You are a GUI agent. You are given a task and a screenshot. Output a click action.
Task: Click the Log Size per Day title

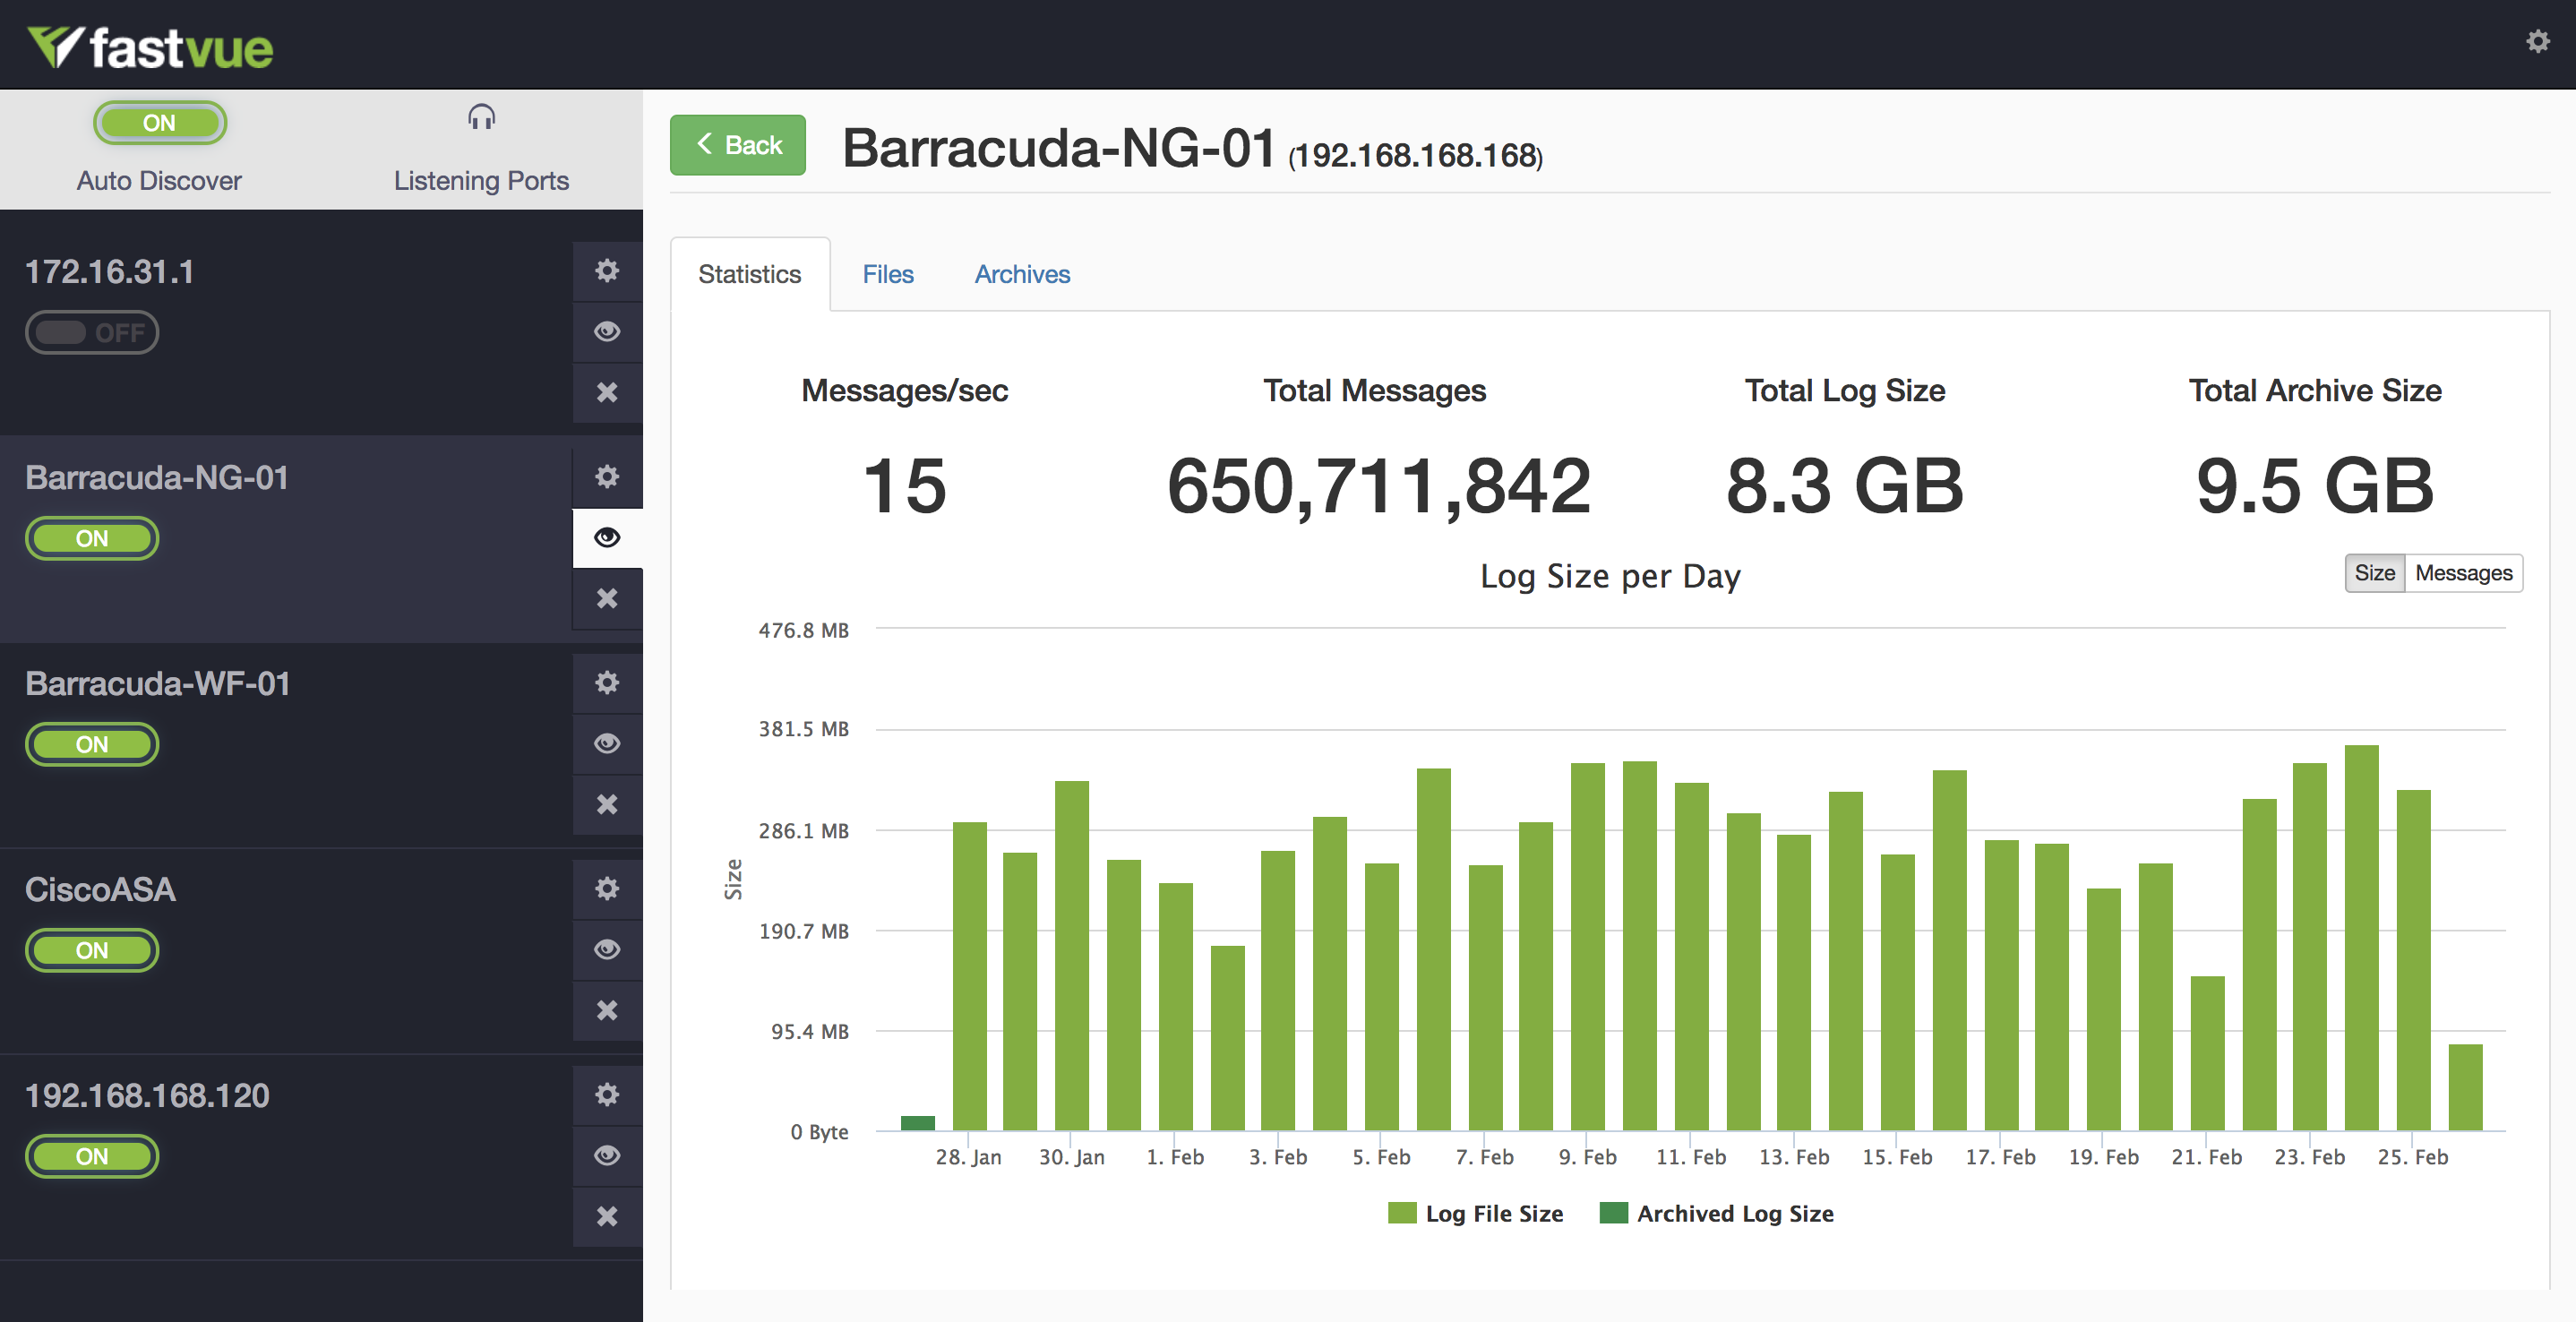point(1610,576)
